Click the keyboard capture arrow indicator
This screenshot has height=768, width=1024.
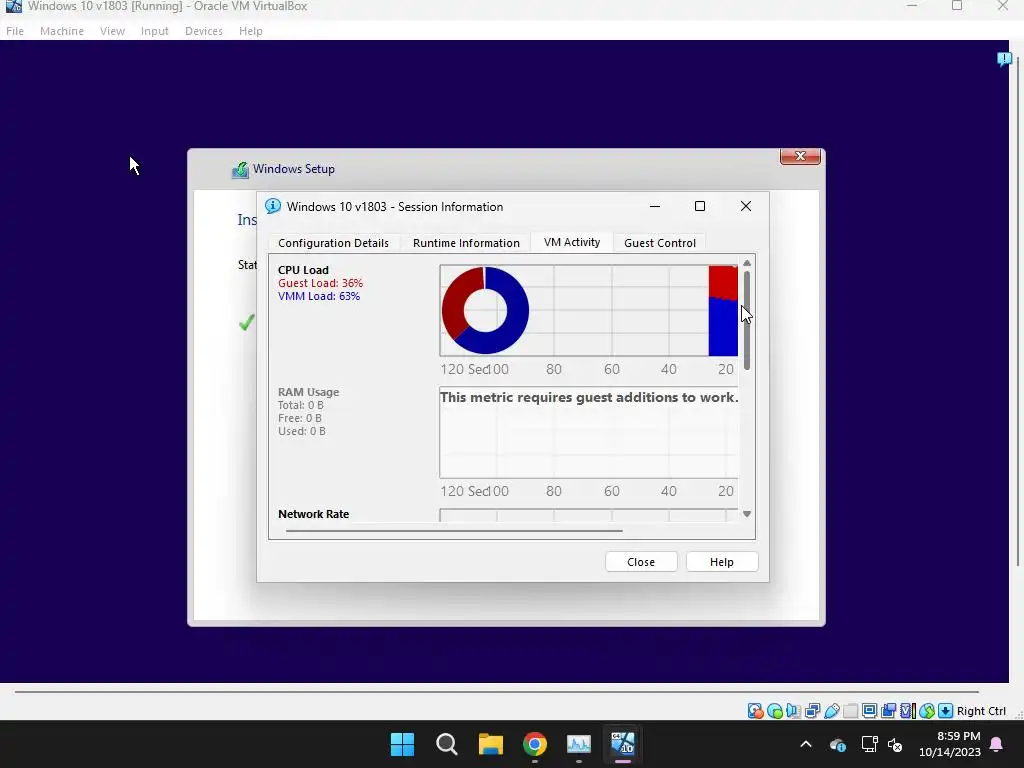click(945, 711)
